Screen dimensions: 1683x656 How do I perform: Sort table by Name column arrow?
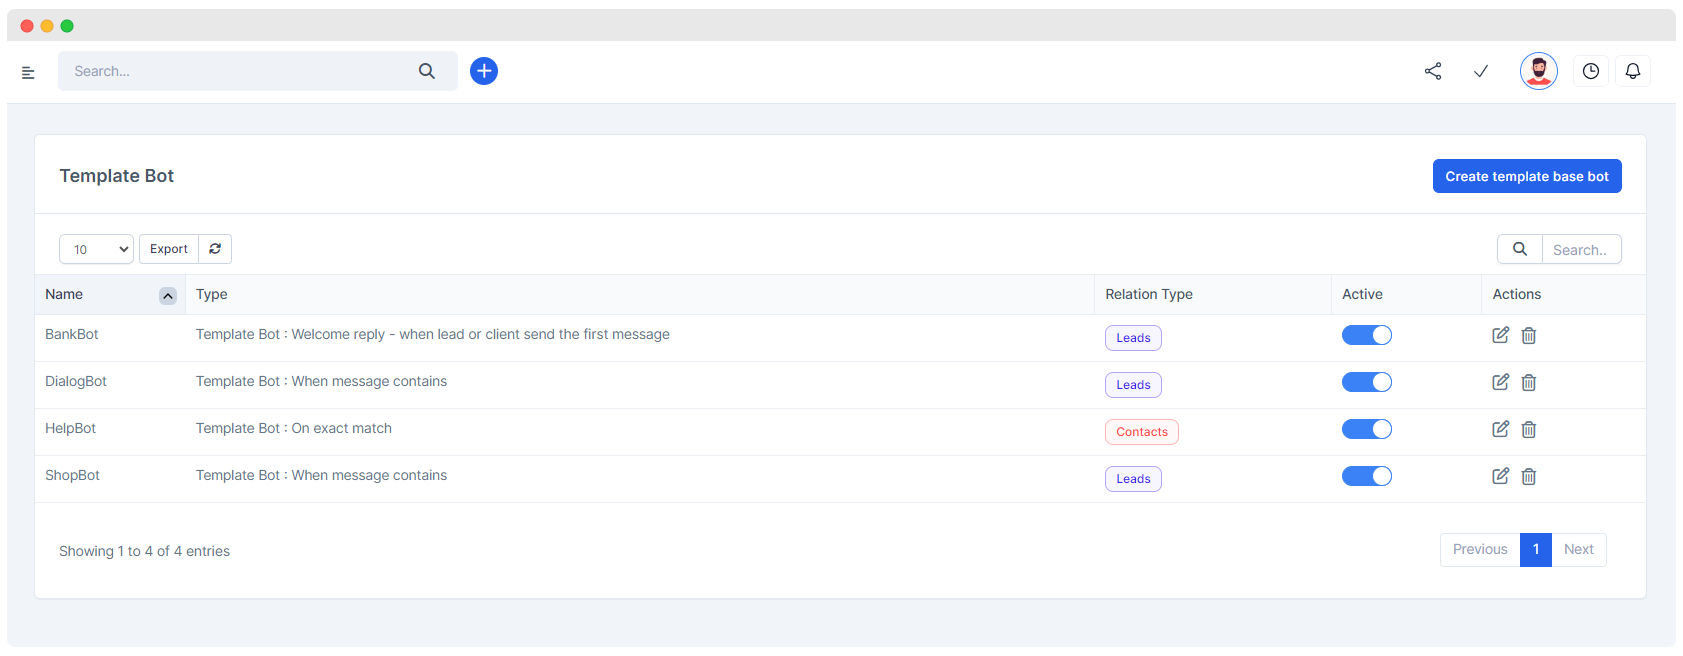coord(168,295)
